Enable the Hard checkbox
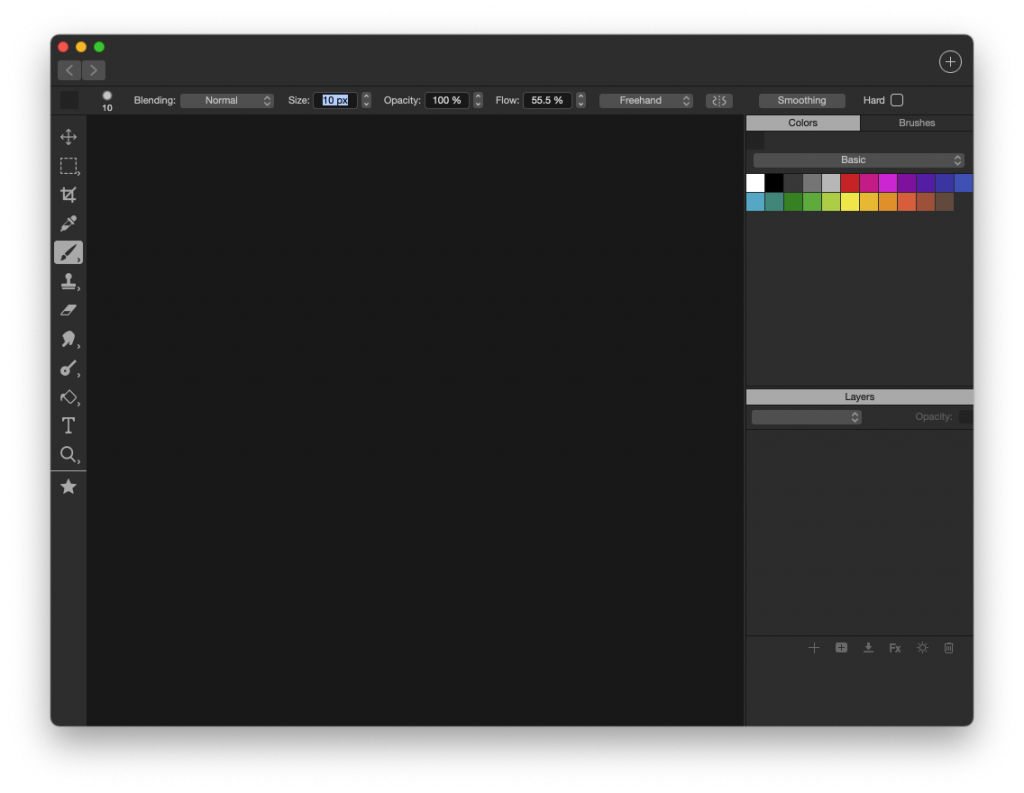 897,100
